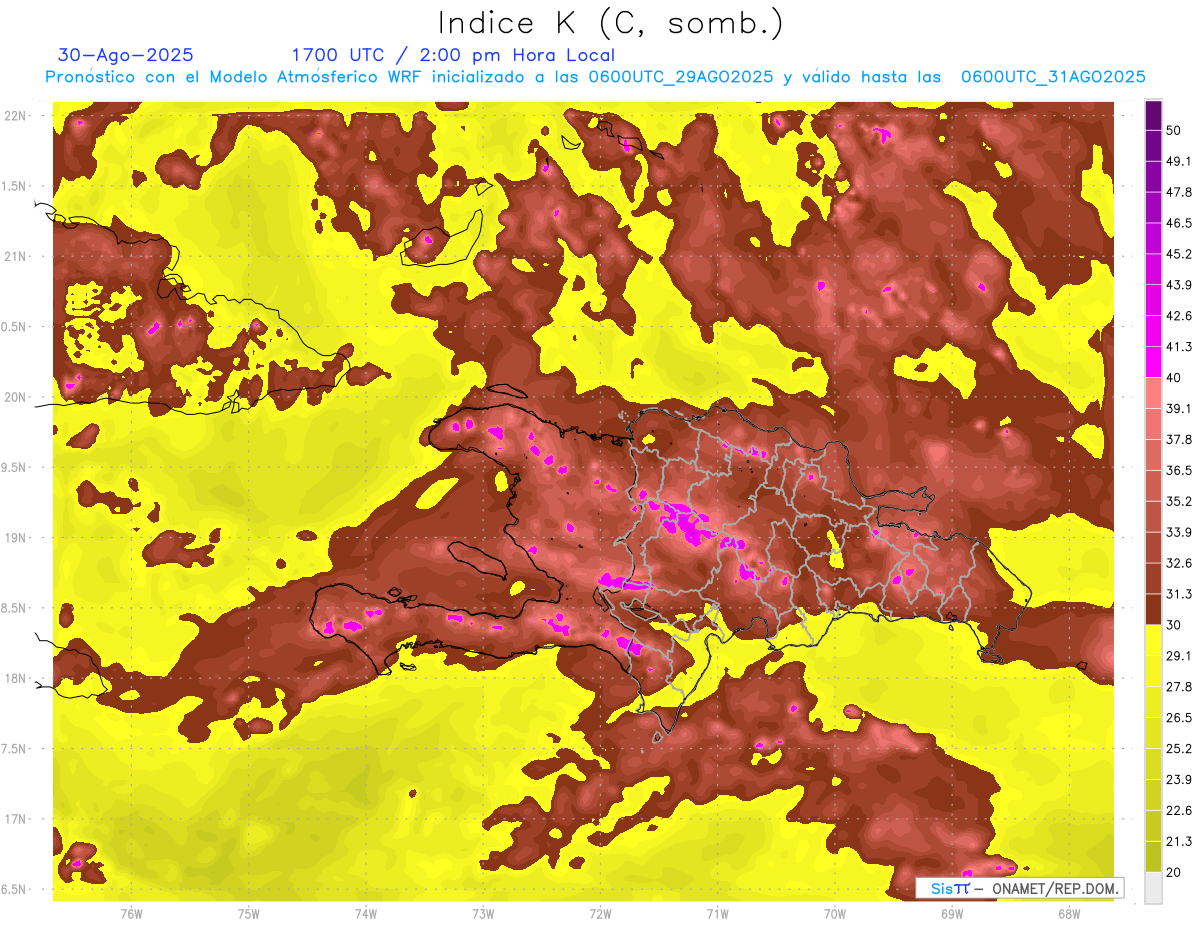
Task: Click the "SisTT – ONAMET/REP.DOM." credit box
Action: coord(1019,888)
